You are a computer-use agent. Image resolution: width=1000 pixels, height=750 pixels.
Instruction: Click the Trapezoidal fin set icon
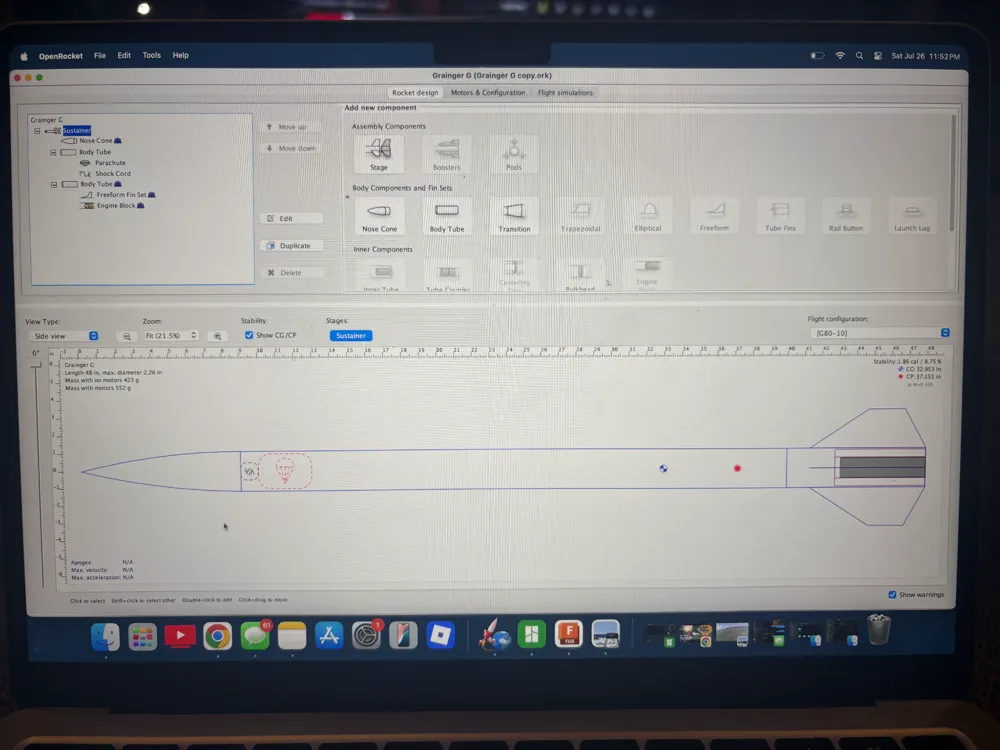[x=580, y=216]
